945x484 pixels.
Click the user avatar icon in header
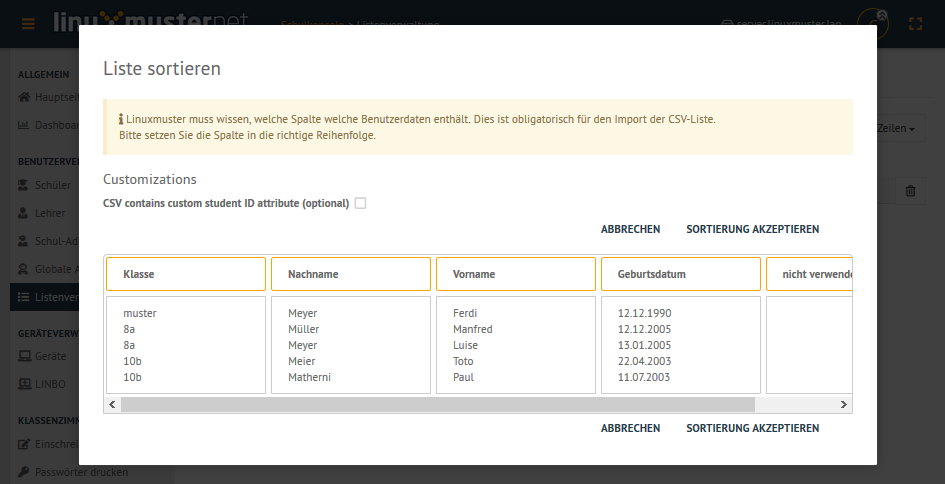coord(873,24)
